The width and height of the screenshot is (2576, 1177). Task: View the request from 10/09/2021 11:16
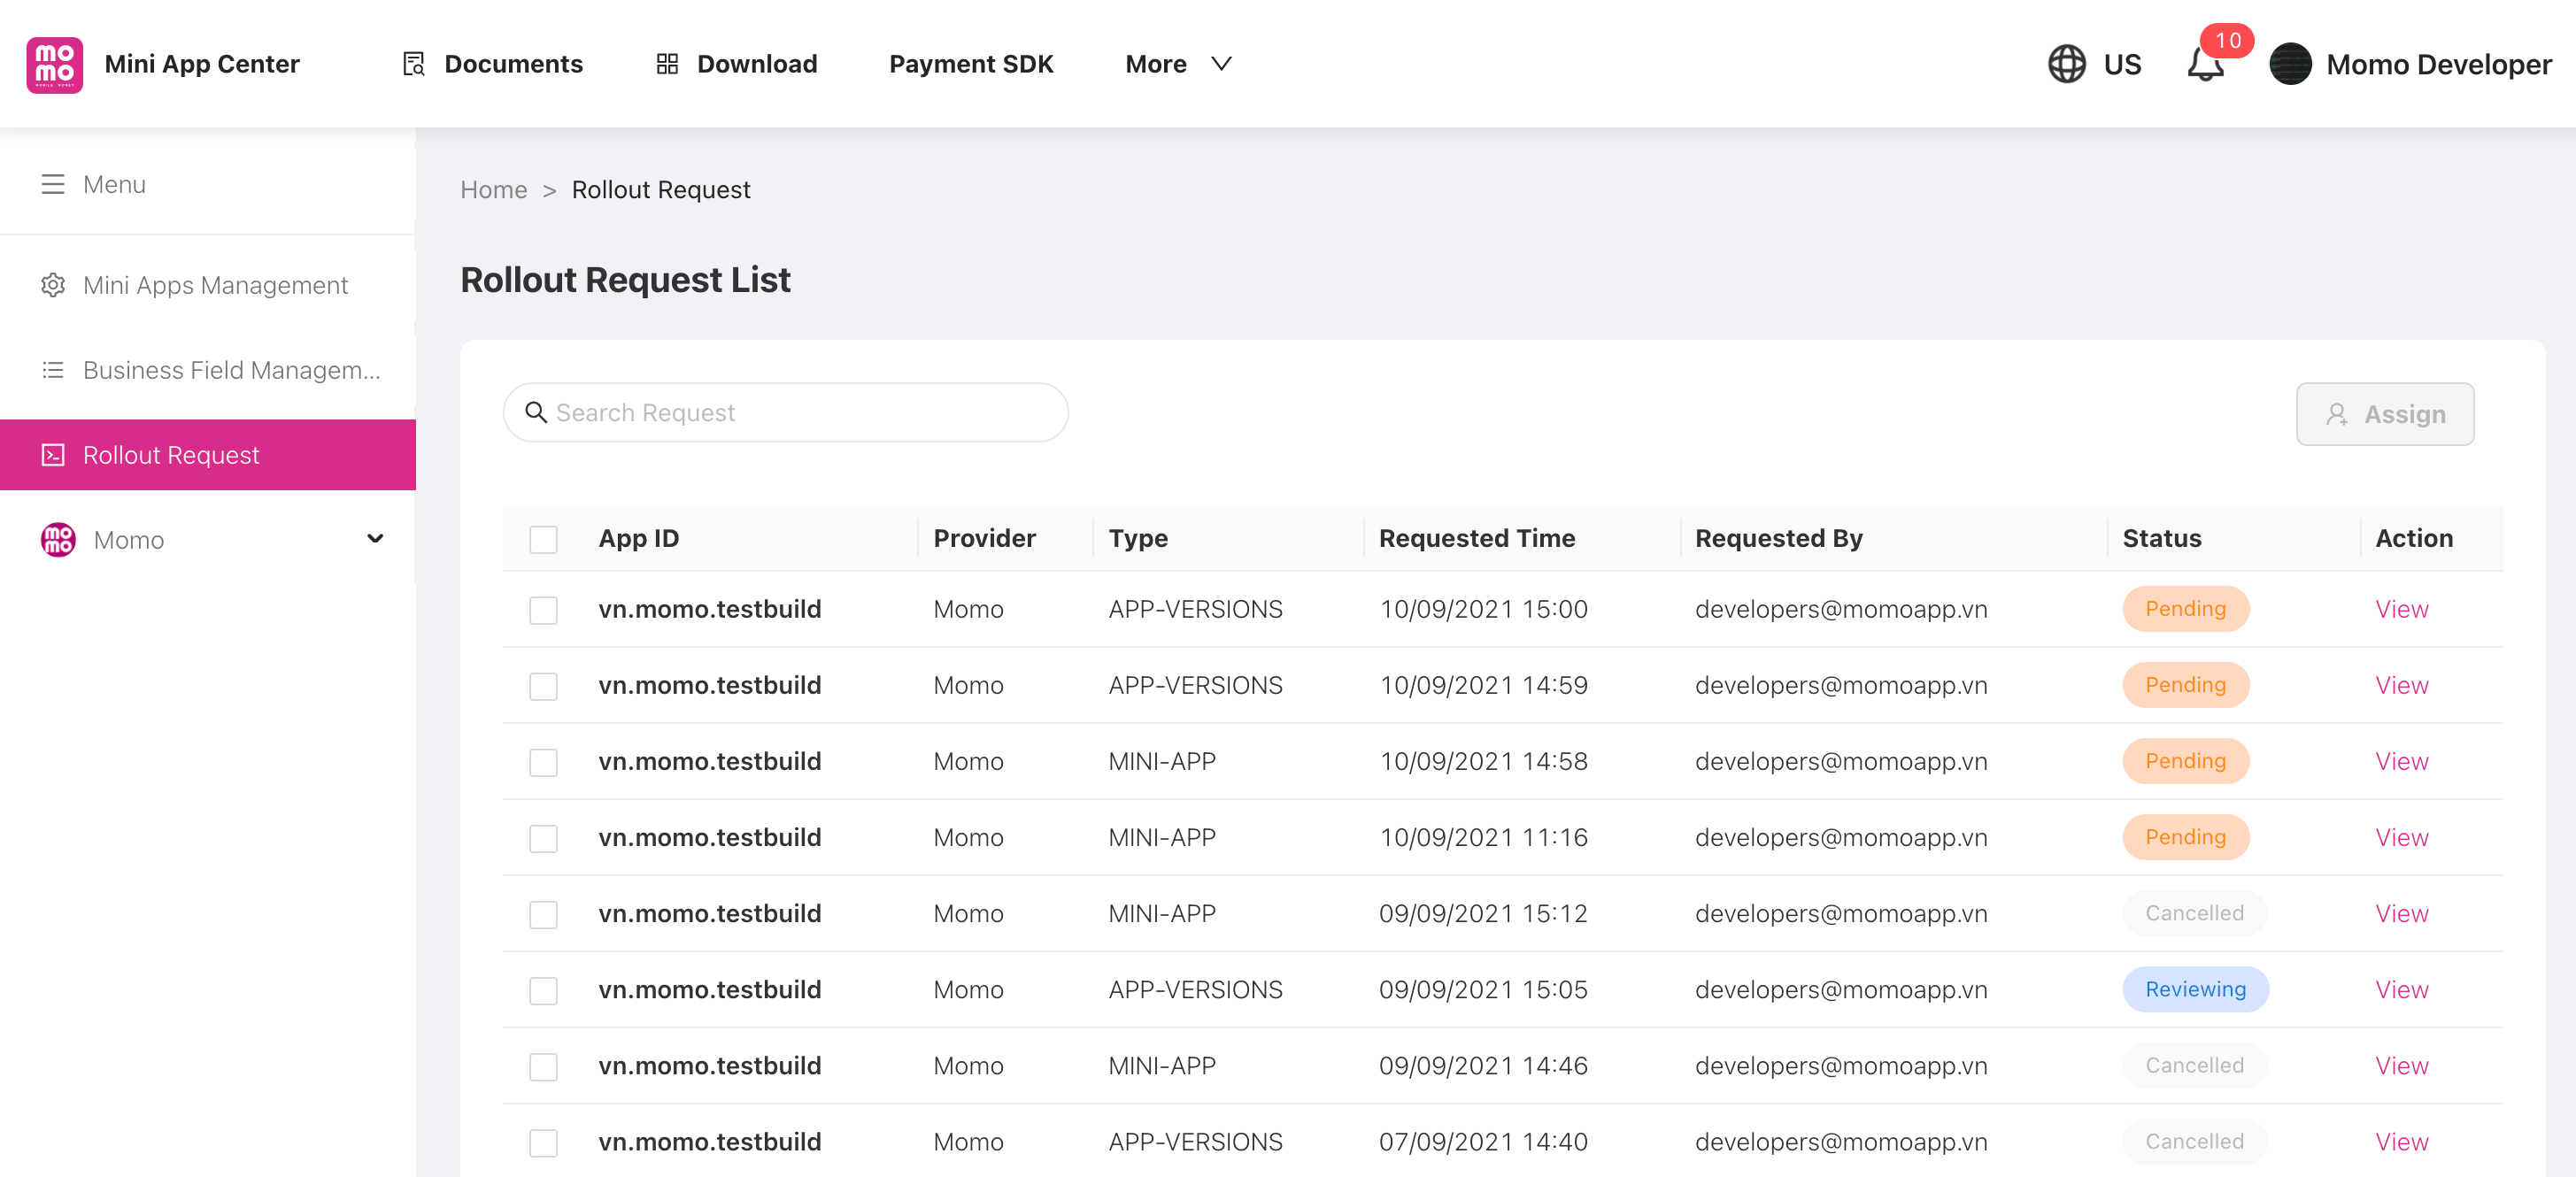coord(2401,837)
